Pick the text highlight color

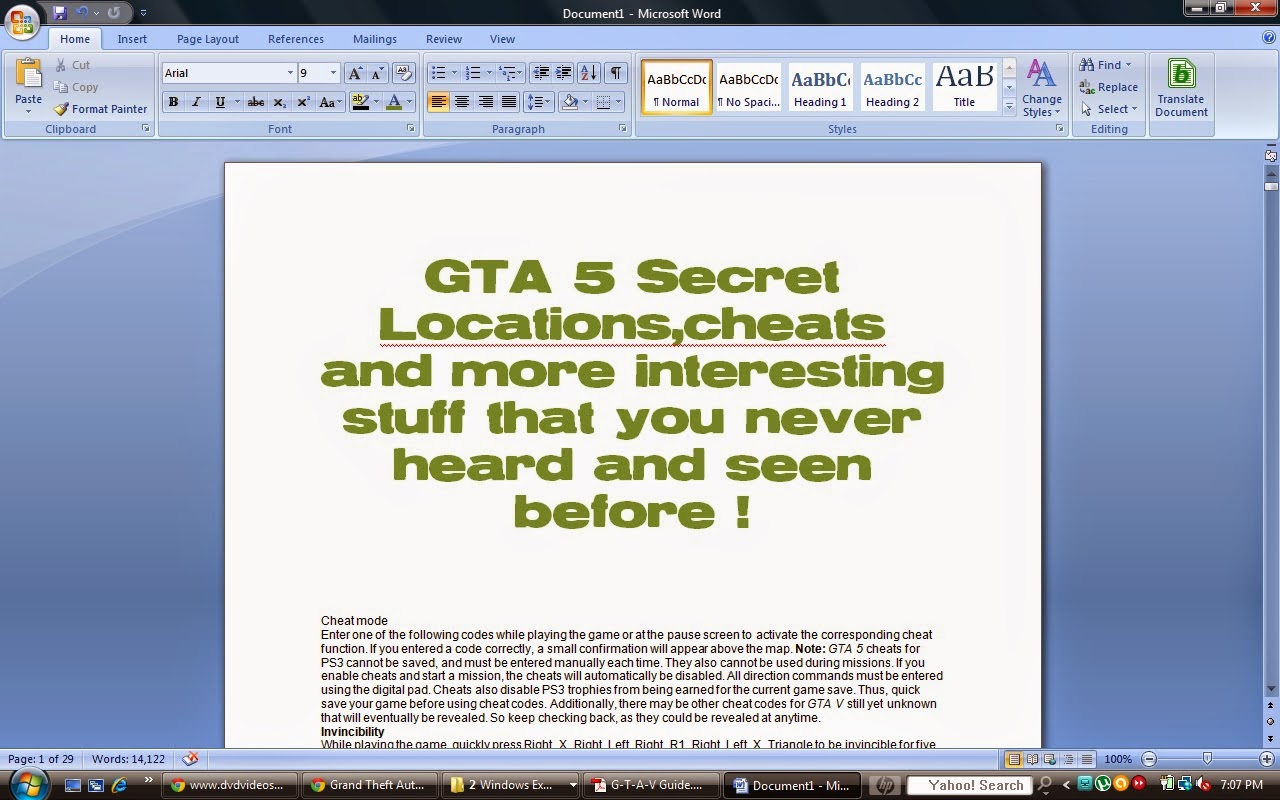(360, 102)
